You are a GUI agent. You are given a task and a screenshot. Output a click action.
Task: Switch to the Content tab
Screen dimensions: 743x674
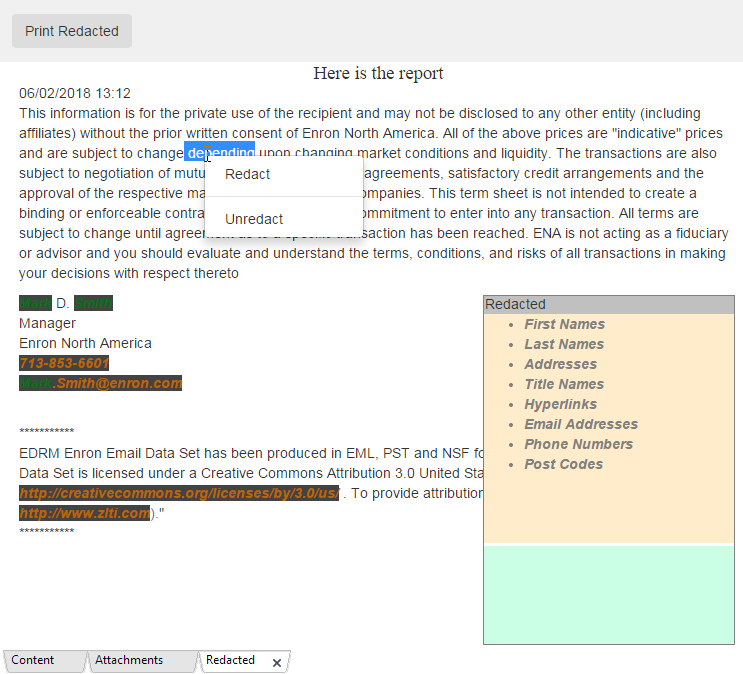point(33,660)
